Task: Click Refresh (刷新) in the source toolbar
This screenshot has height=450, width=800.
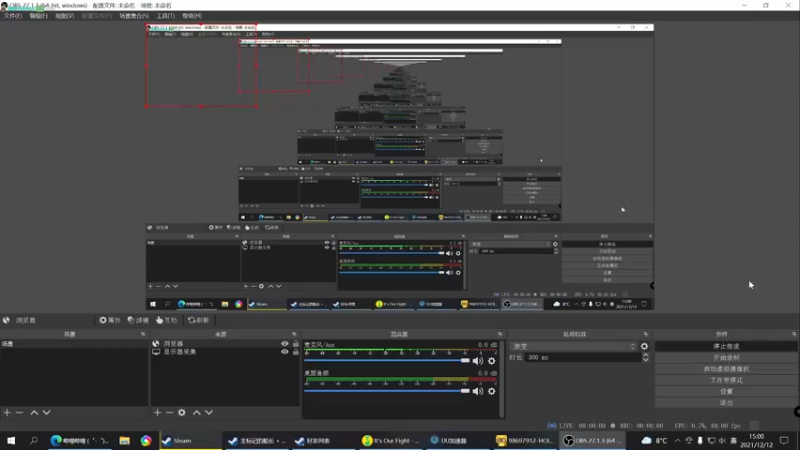Action: (198, 320)
